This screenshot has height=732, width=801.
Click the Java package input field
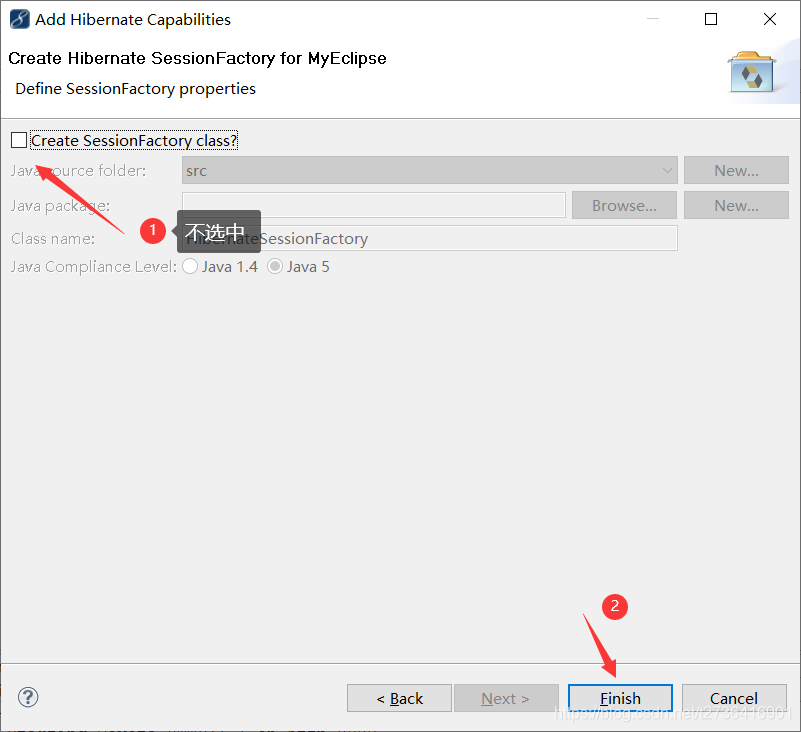[x=374, y=205]
